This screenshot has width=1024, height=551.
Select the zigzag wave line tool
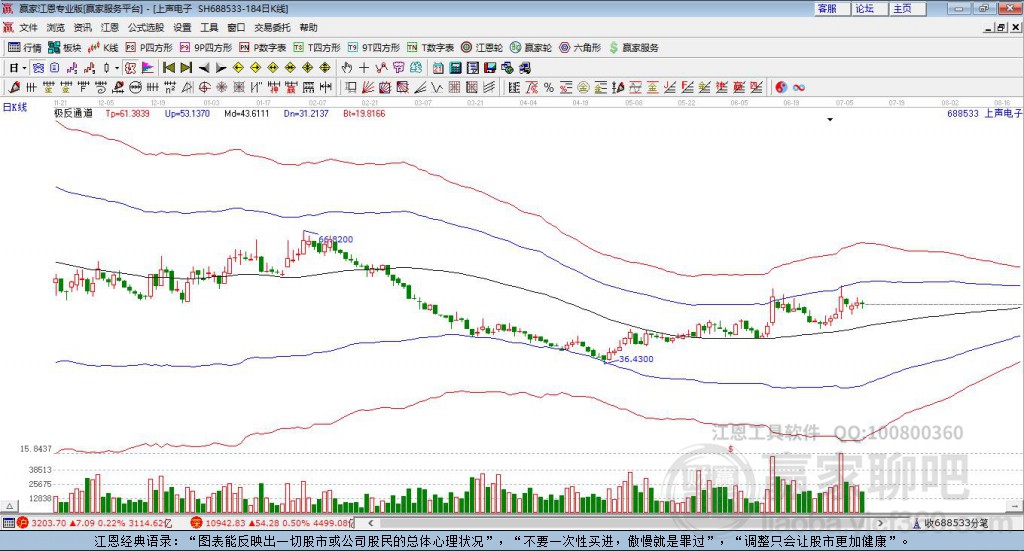(438, 87)
